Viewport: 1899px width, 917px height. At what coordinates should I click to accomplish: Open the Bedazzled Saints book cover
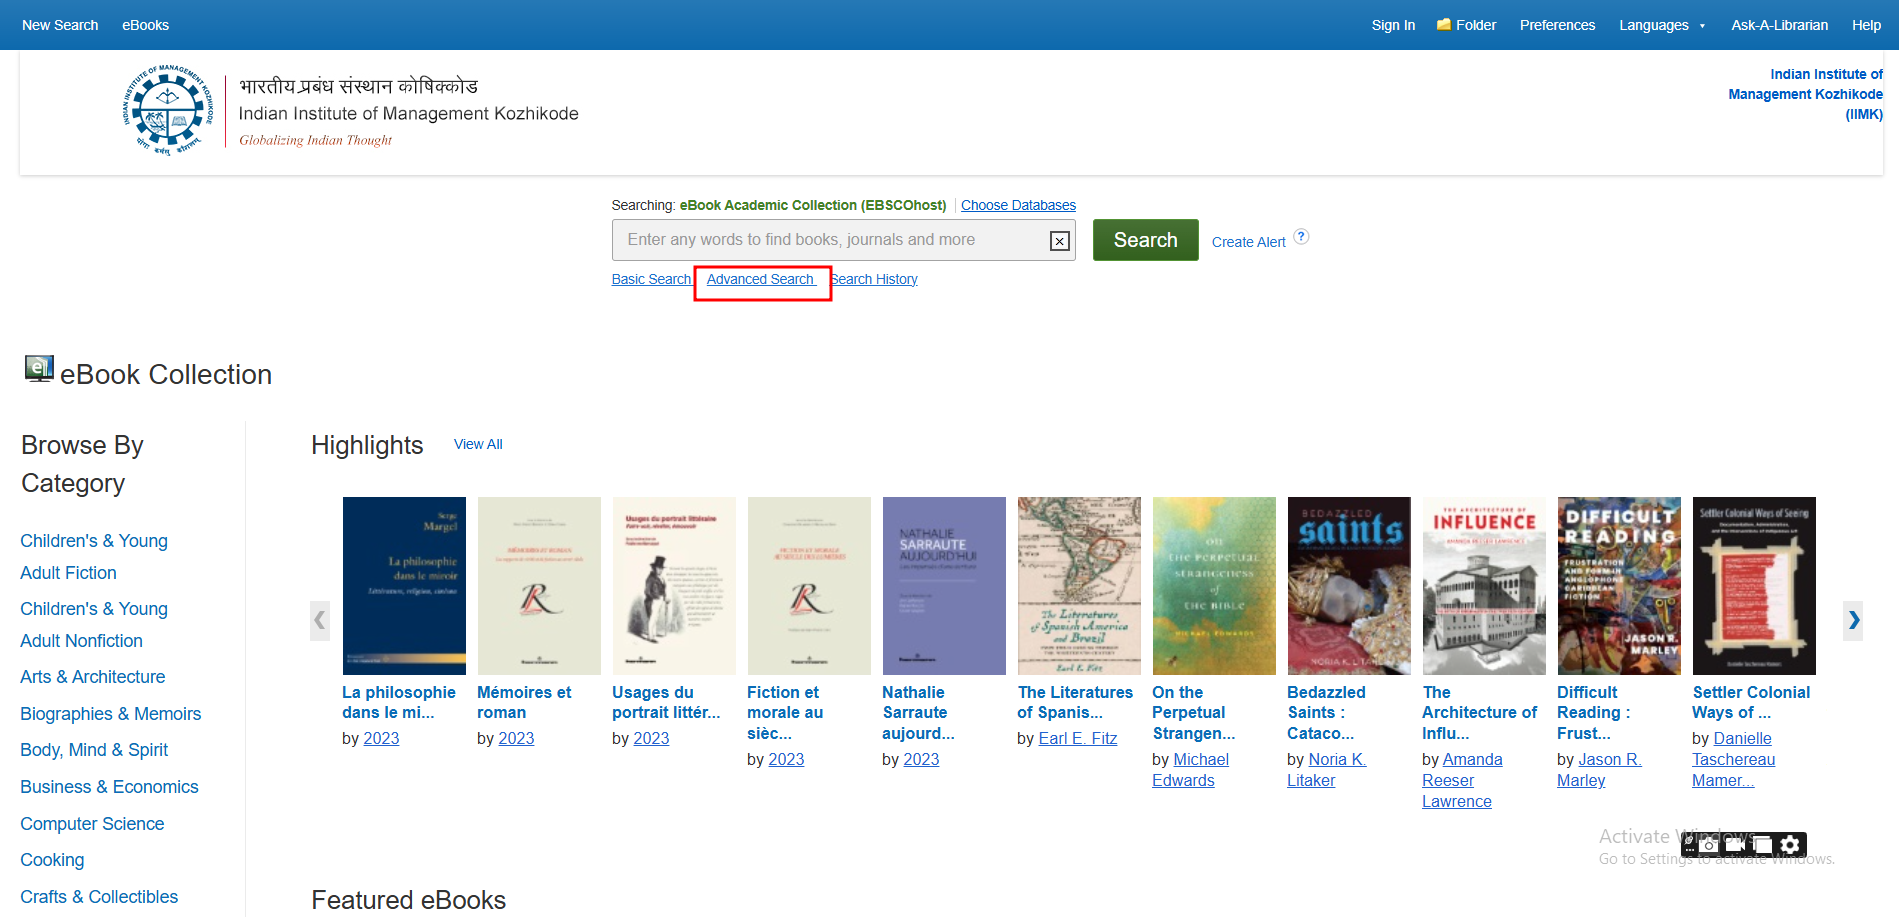pos(1348,586)
